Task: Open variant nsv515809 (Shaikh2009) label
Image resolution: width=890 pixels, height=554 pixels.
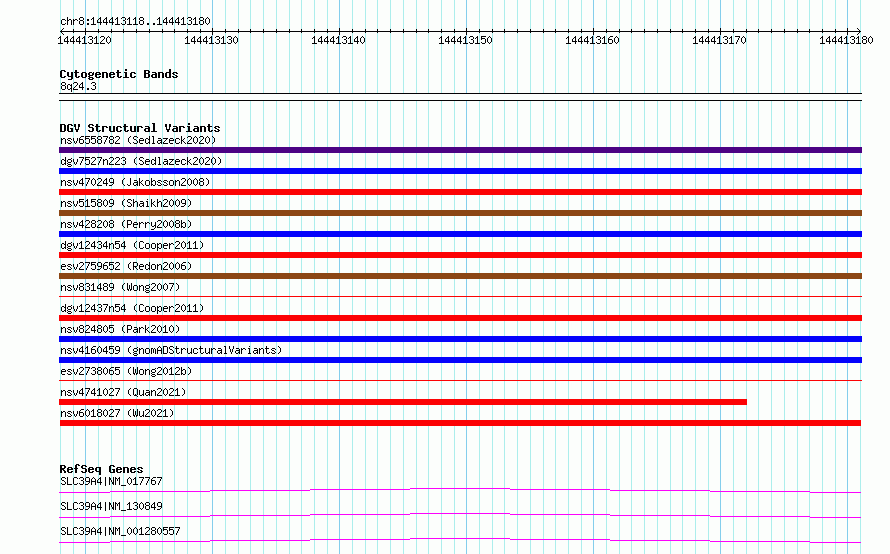Action: click(x=126, y=203)
